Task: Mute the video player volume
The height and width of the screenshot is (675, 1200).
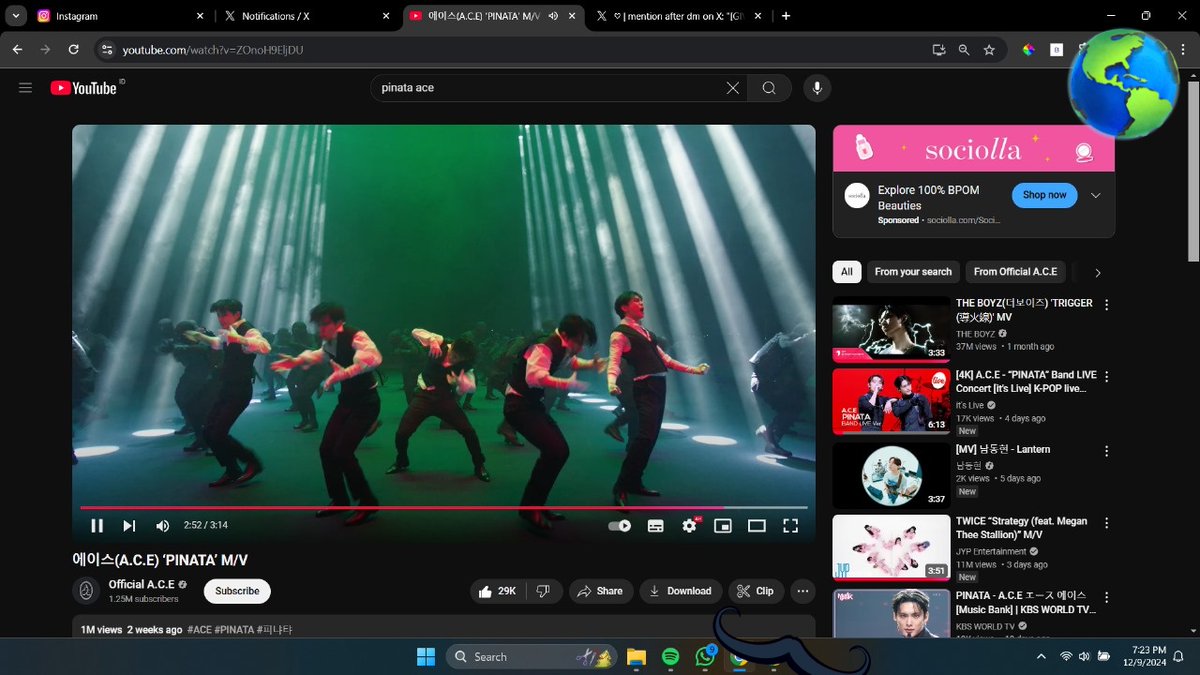Action: [x=162, y=526]
